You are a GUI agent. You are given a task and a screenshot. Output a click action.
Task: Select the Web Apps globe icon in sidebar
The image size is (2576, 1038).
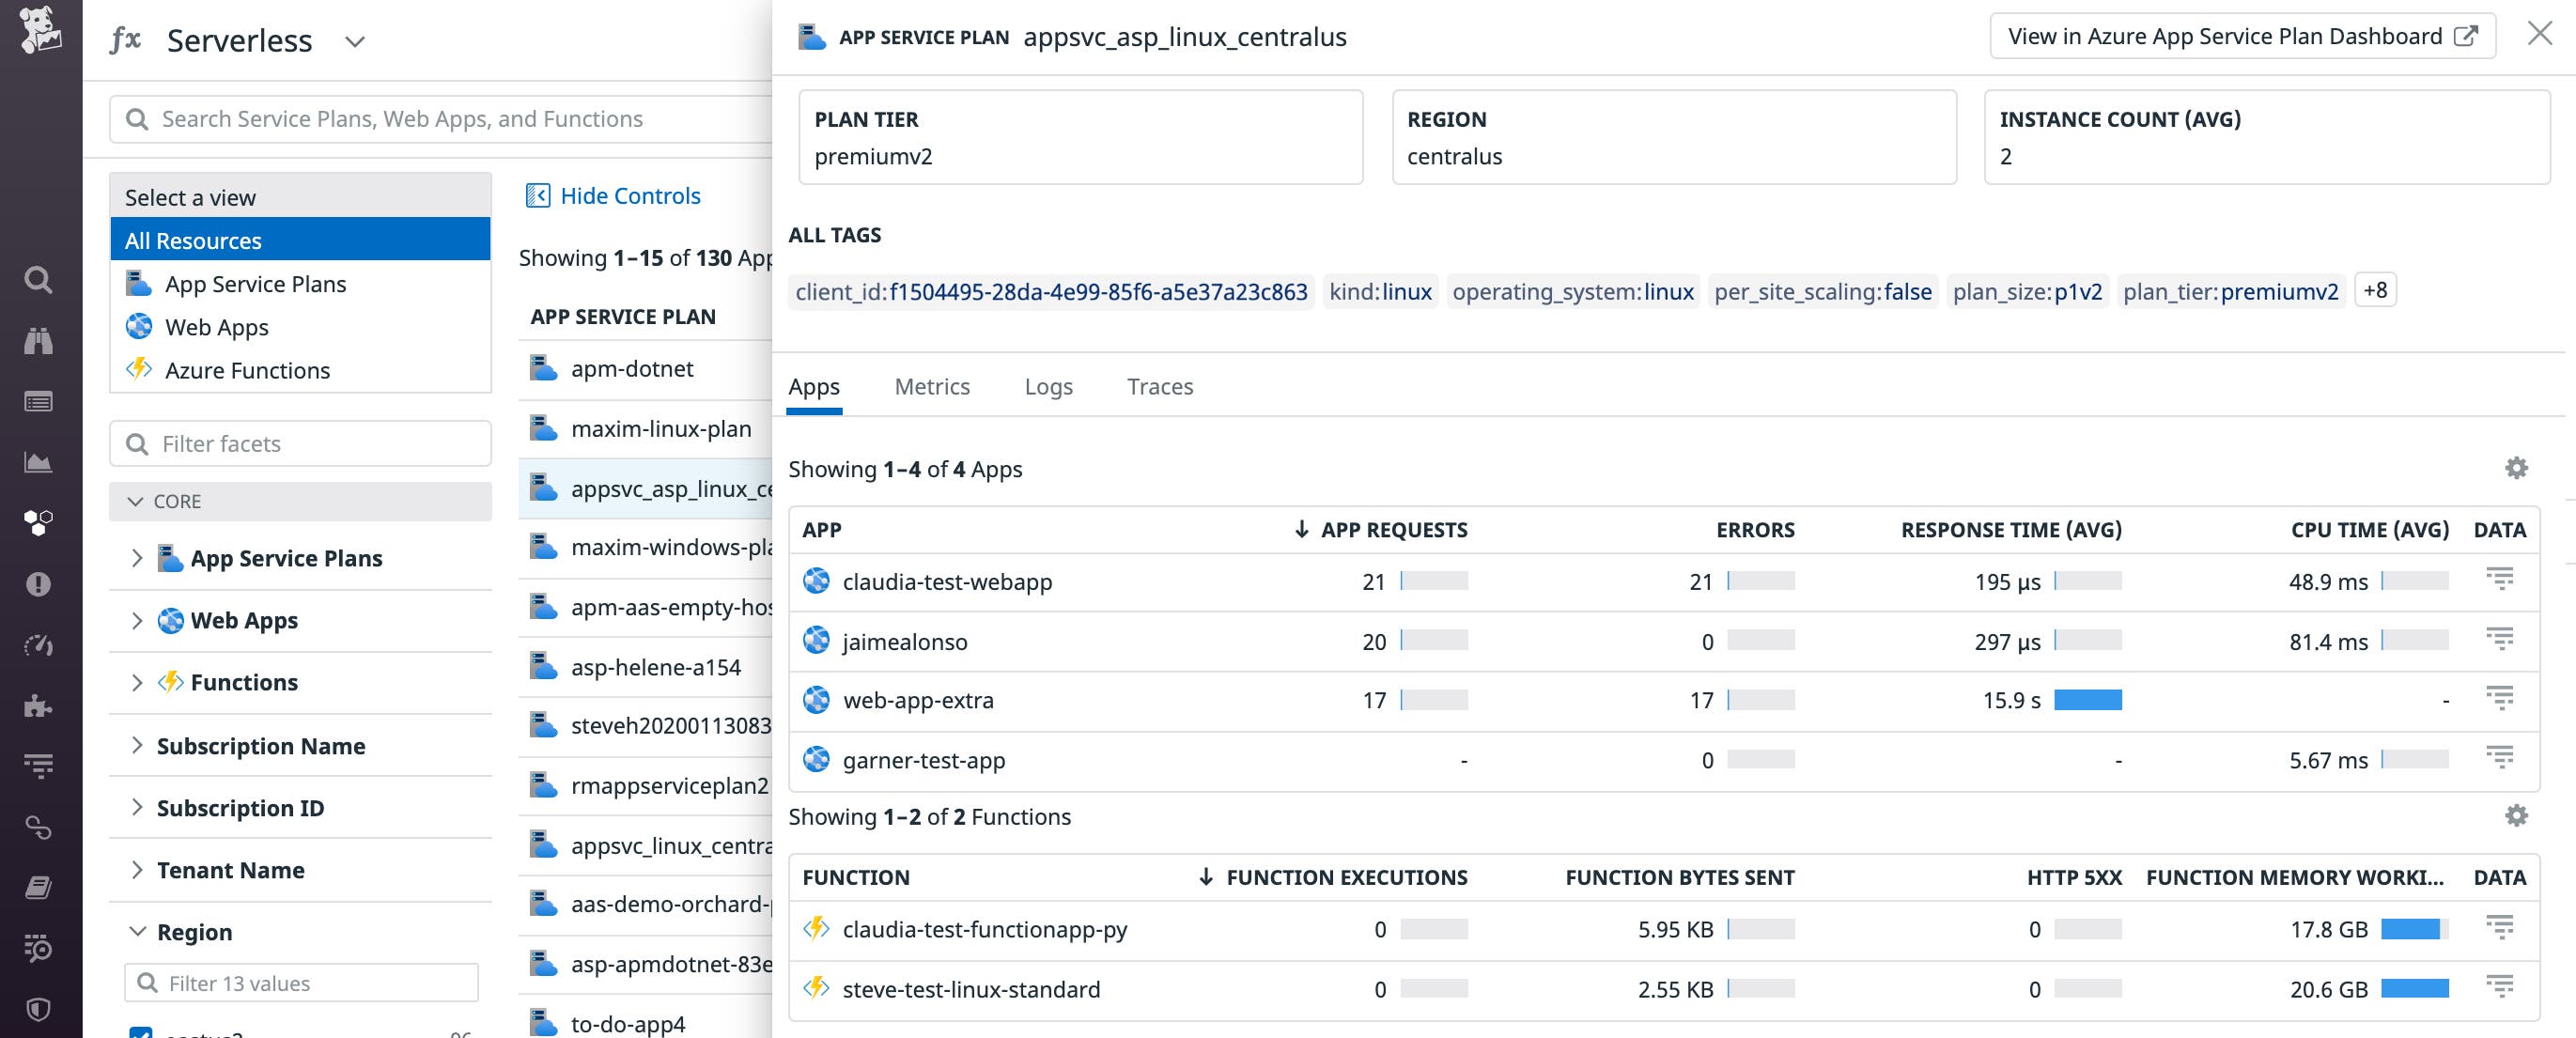click(x=138, y=326)
